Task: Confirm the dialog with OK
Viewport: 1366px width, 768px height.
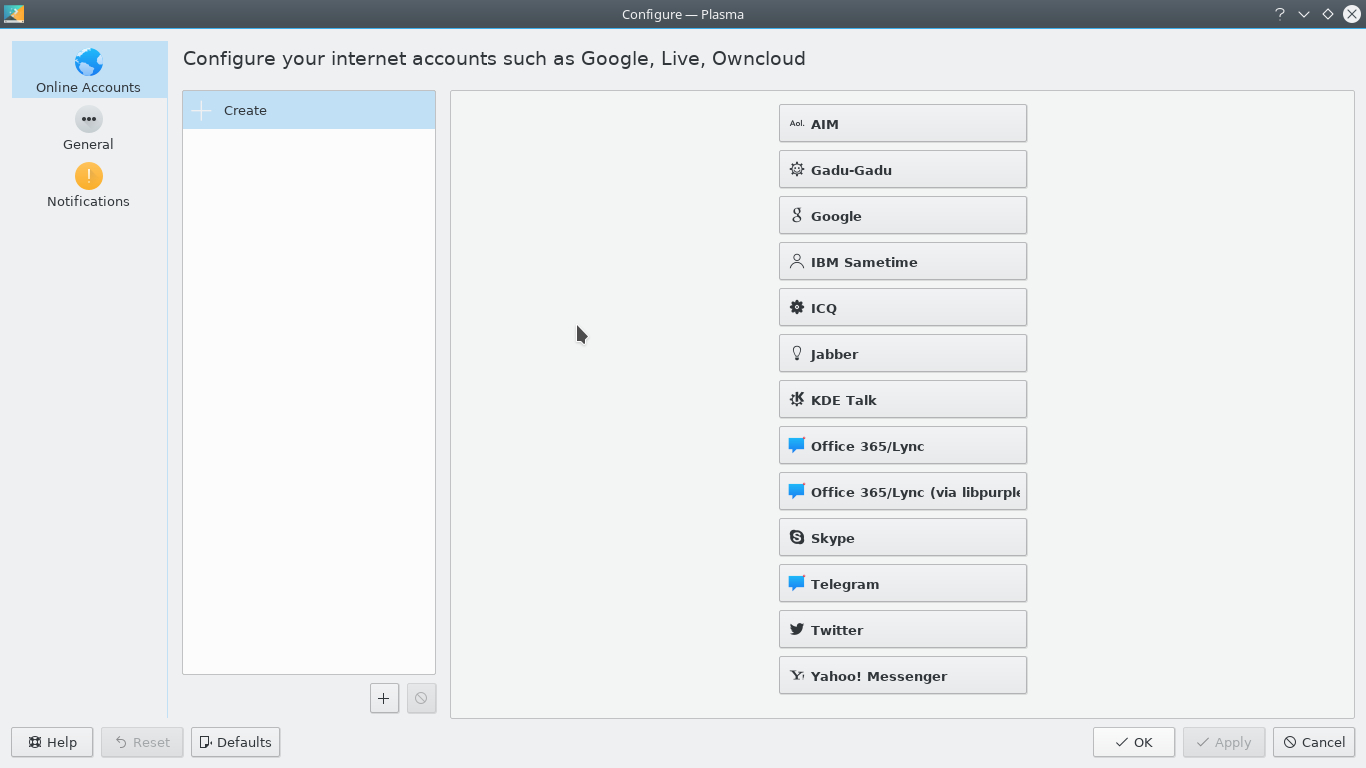Action: 1134,742
